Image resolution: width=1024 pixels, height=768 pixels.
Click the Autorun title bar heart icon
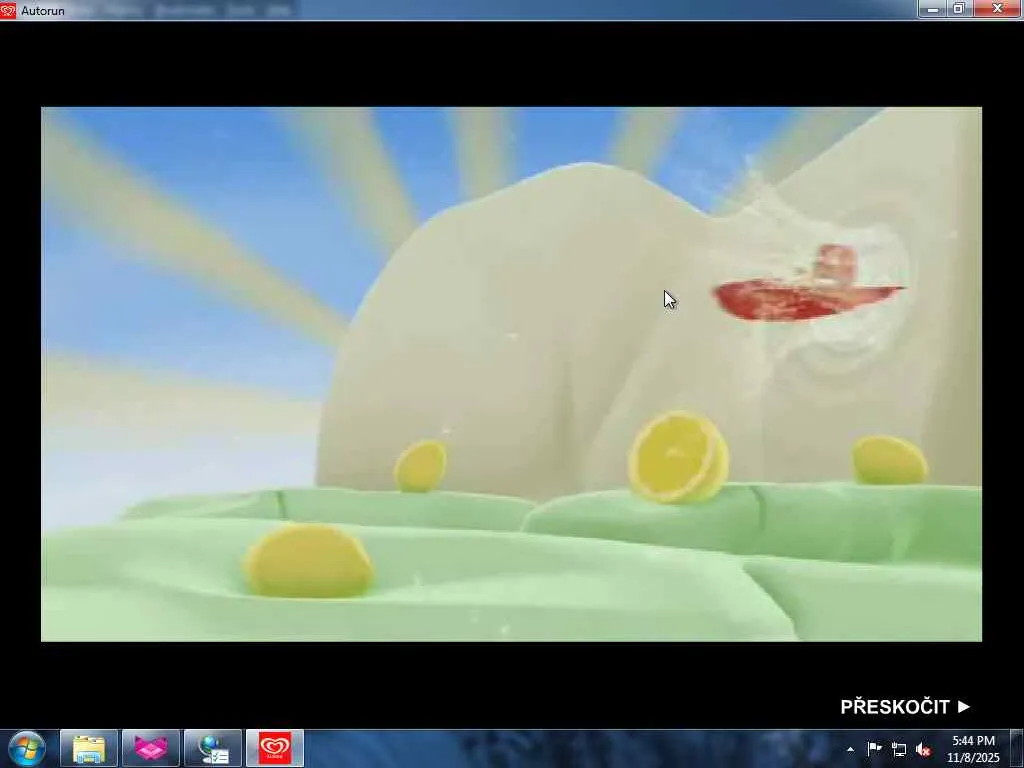(x=8, y=10)
